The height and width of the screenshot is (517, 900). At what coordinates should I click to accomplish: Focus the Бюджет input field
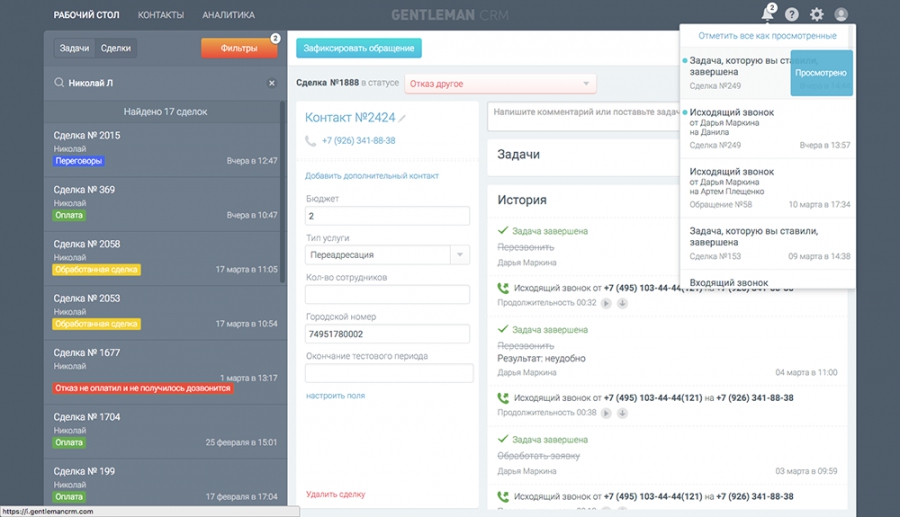387,216
